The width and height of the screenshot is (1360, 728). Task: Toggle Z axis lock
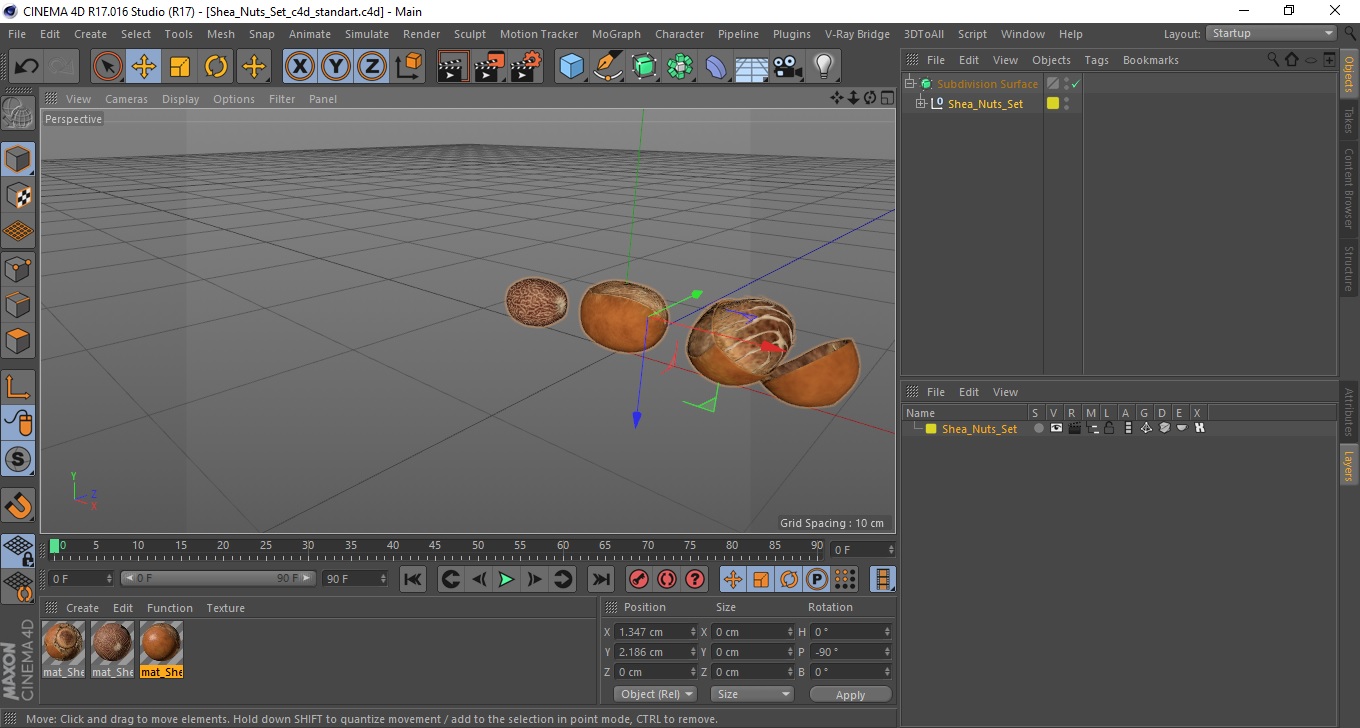pos(372,67)
